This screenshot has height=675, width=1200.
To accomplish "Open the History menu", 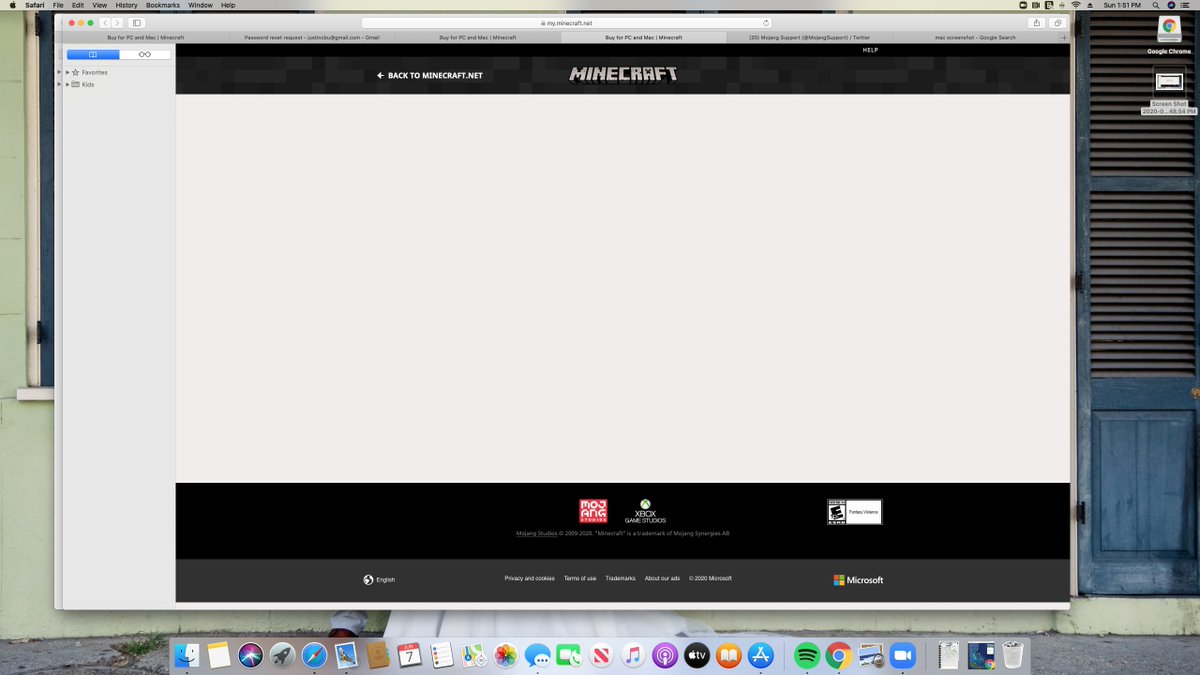I will click(x=126, y=5).
